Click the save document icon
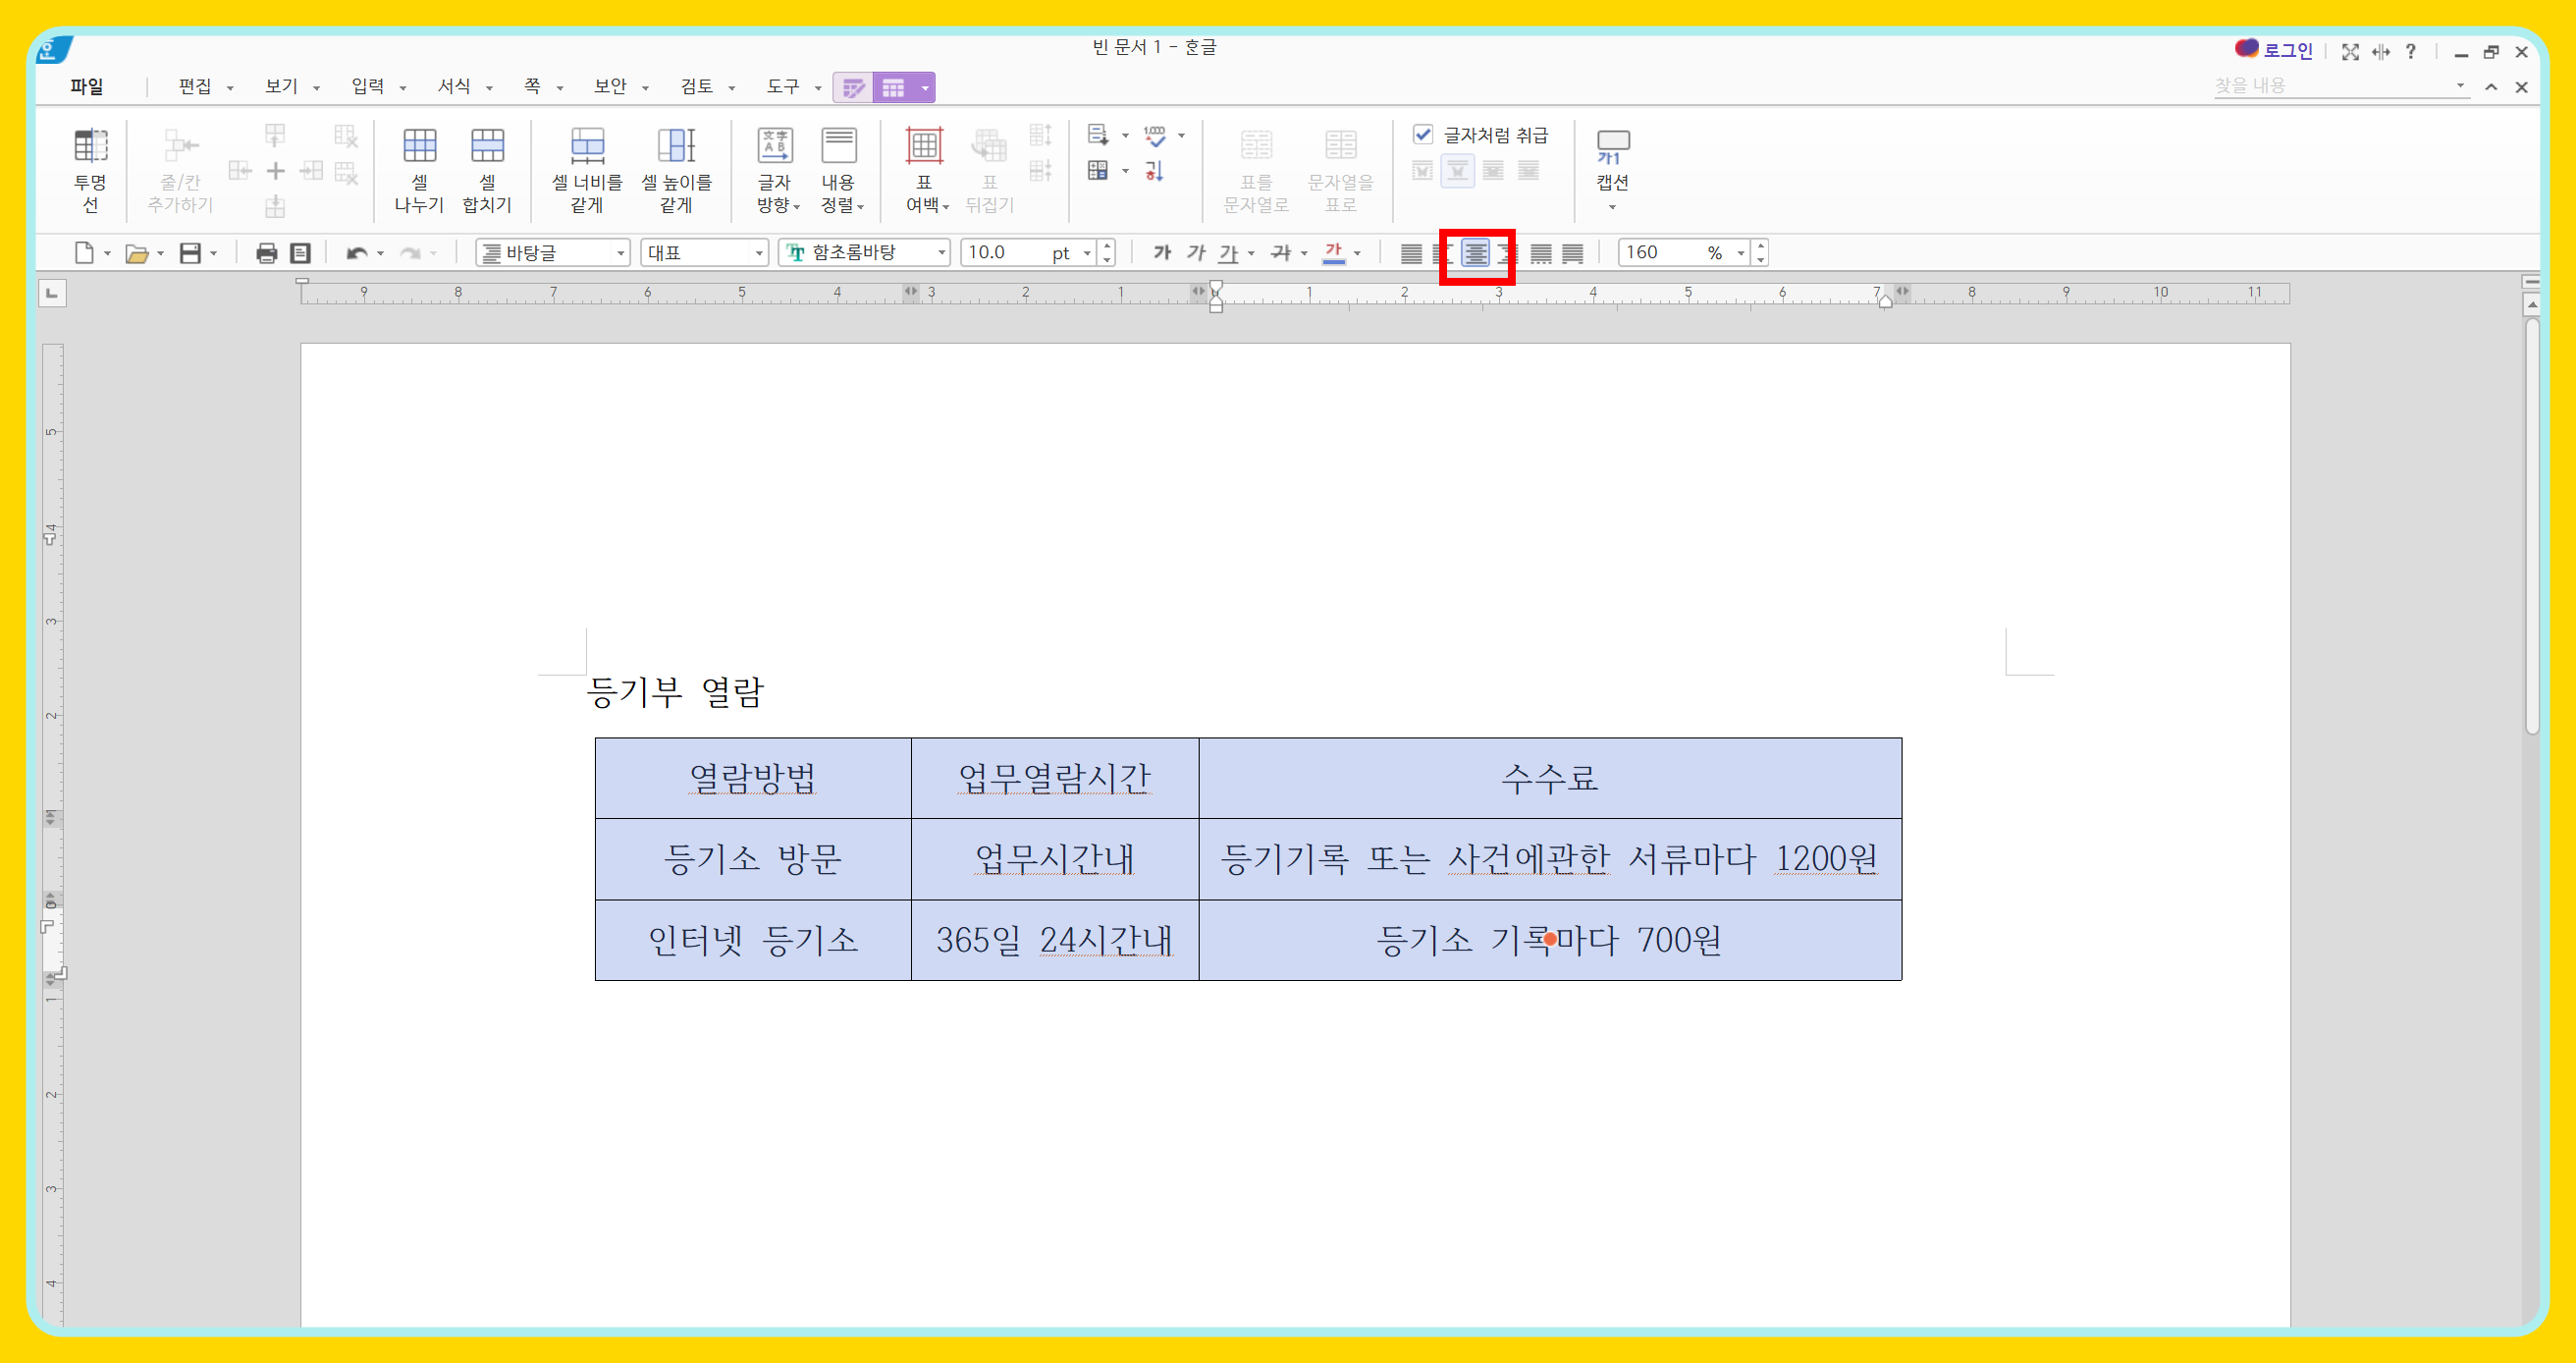2576x1363 pixels. click(190, 253)
